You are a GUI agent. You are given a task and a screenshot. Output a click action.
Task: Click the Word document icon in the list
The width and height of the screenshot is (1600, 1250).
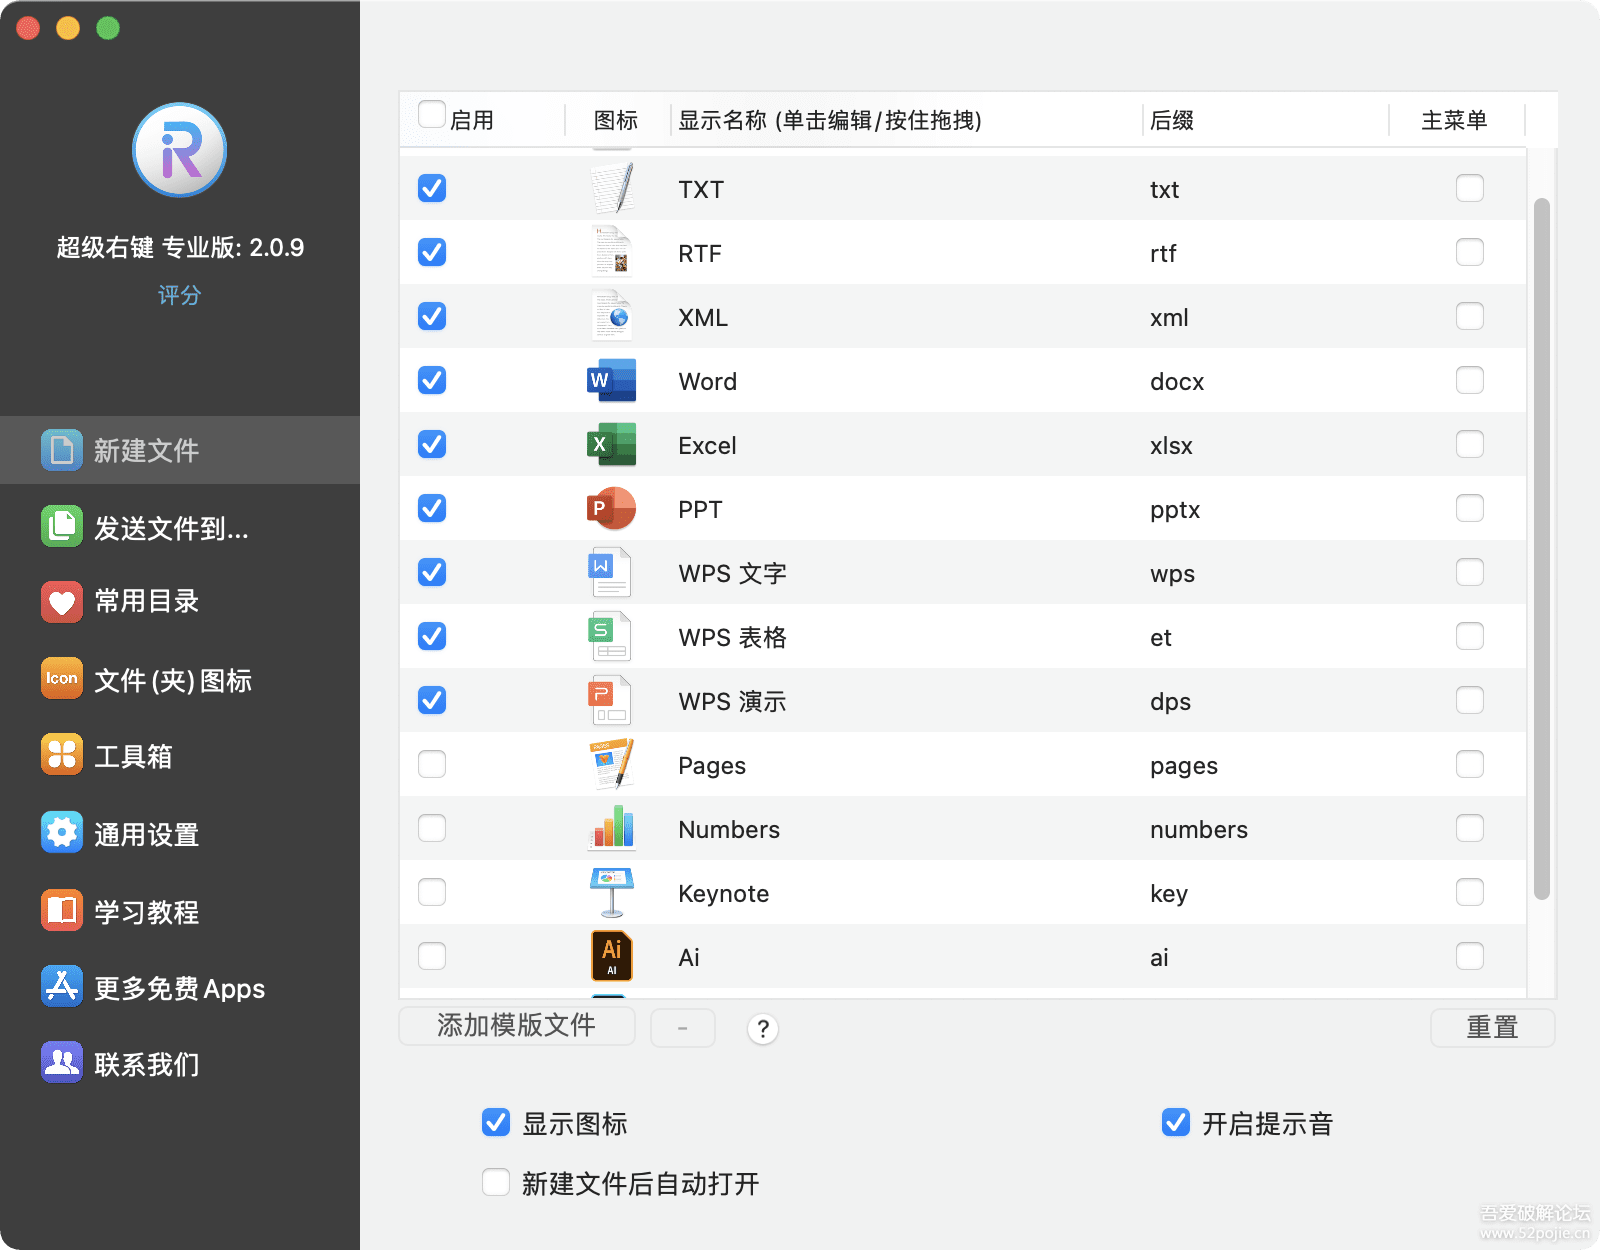[x=611, y=380]
